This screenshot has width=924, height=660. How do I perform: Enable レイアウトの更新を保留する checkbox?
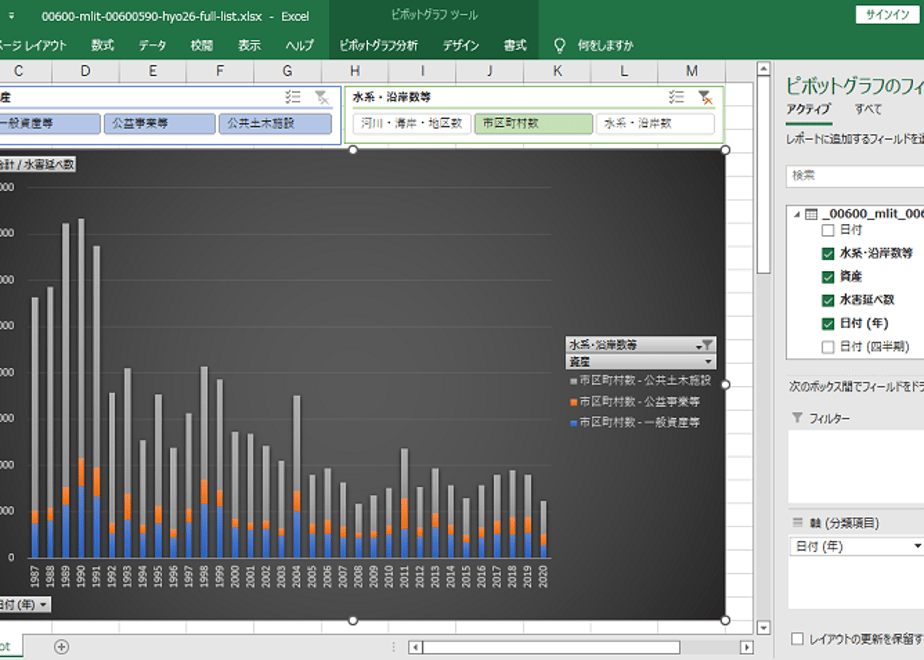[797, 638]
